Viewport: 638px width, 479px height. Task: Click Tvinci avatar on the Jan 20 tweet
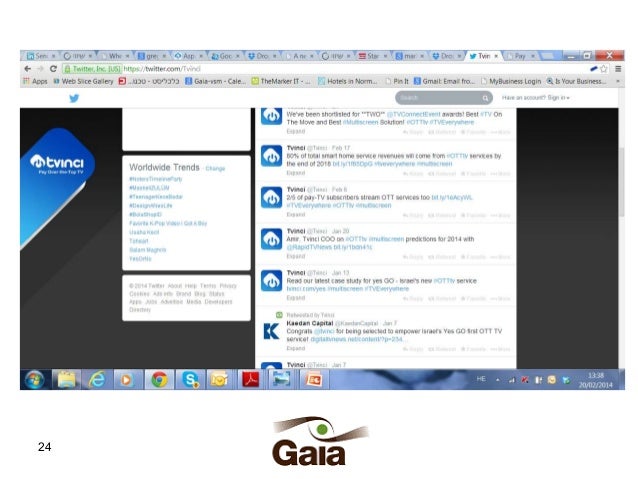[271, 239]
